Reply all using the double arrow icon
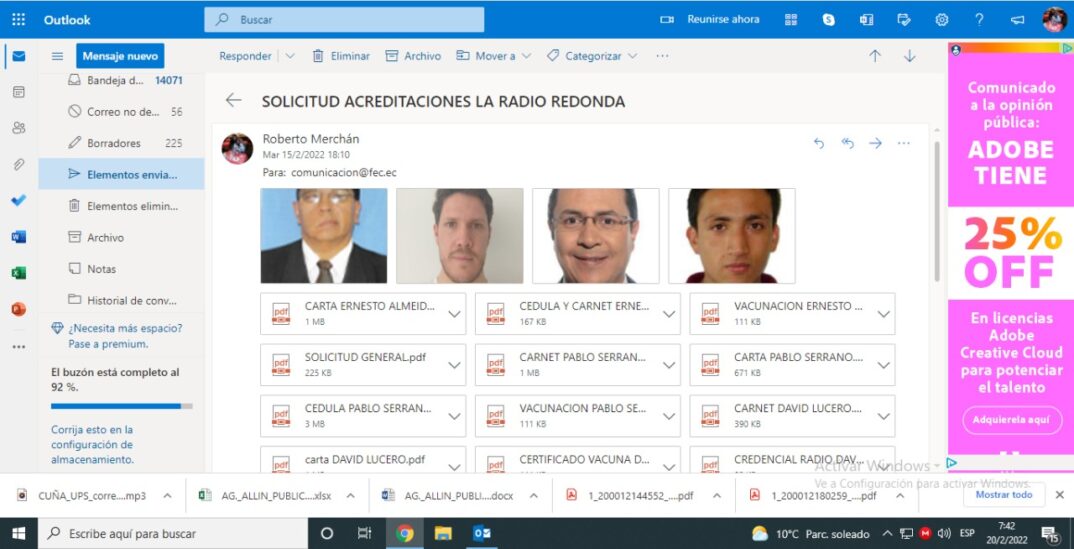This screenshot has height=549, width=1074. point(847,143)
